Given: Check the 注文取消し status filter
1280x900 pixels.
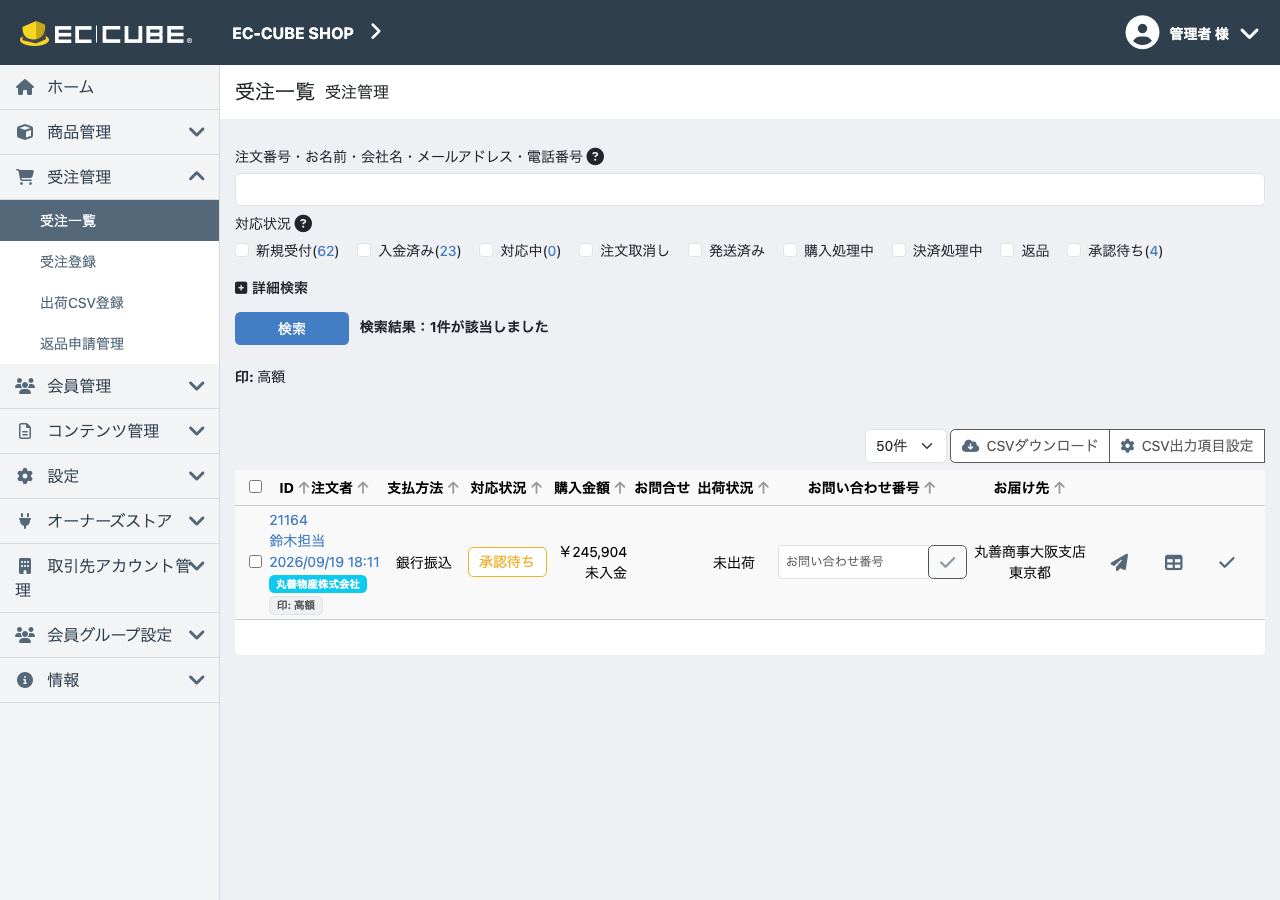Looking at the screenshot, I should tap(586, 250).
